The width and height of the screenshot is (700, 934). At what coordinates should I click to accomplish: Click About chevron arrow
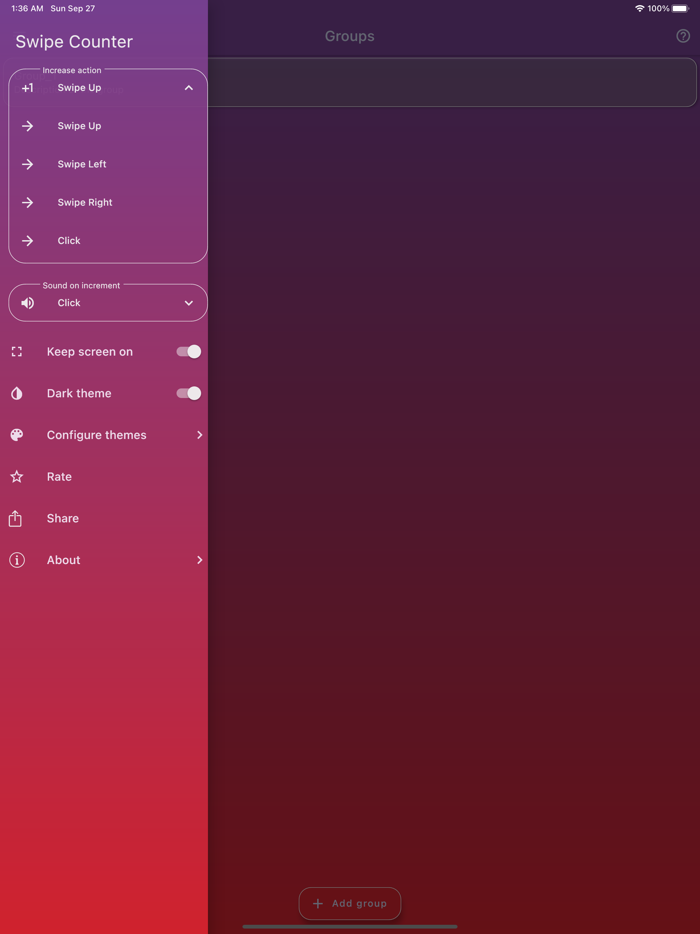[x=200, y=560]
